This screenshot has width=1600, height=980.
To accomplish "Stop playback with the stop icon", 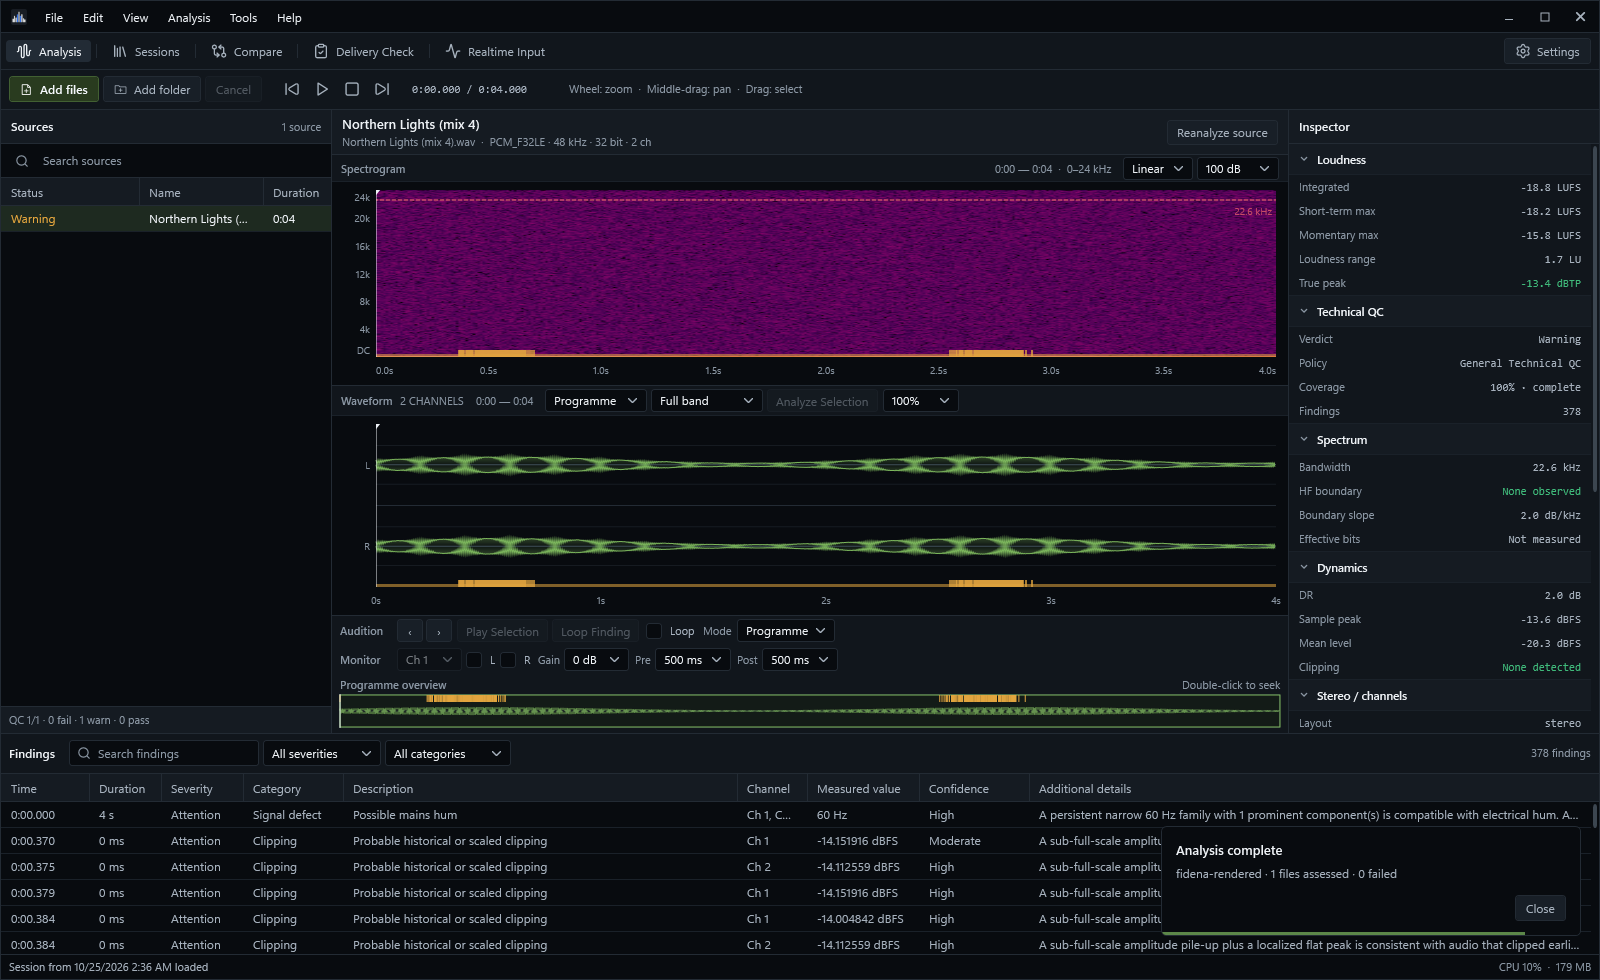I will pyautogui.click(x=352, y=89).
